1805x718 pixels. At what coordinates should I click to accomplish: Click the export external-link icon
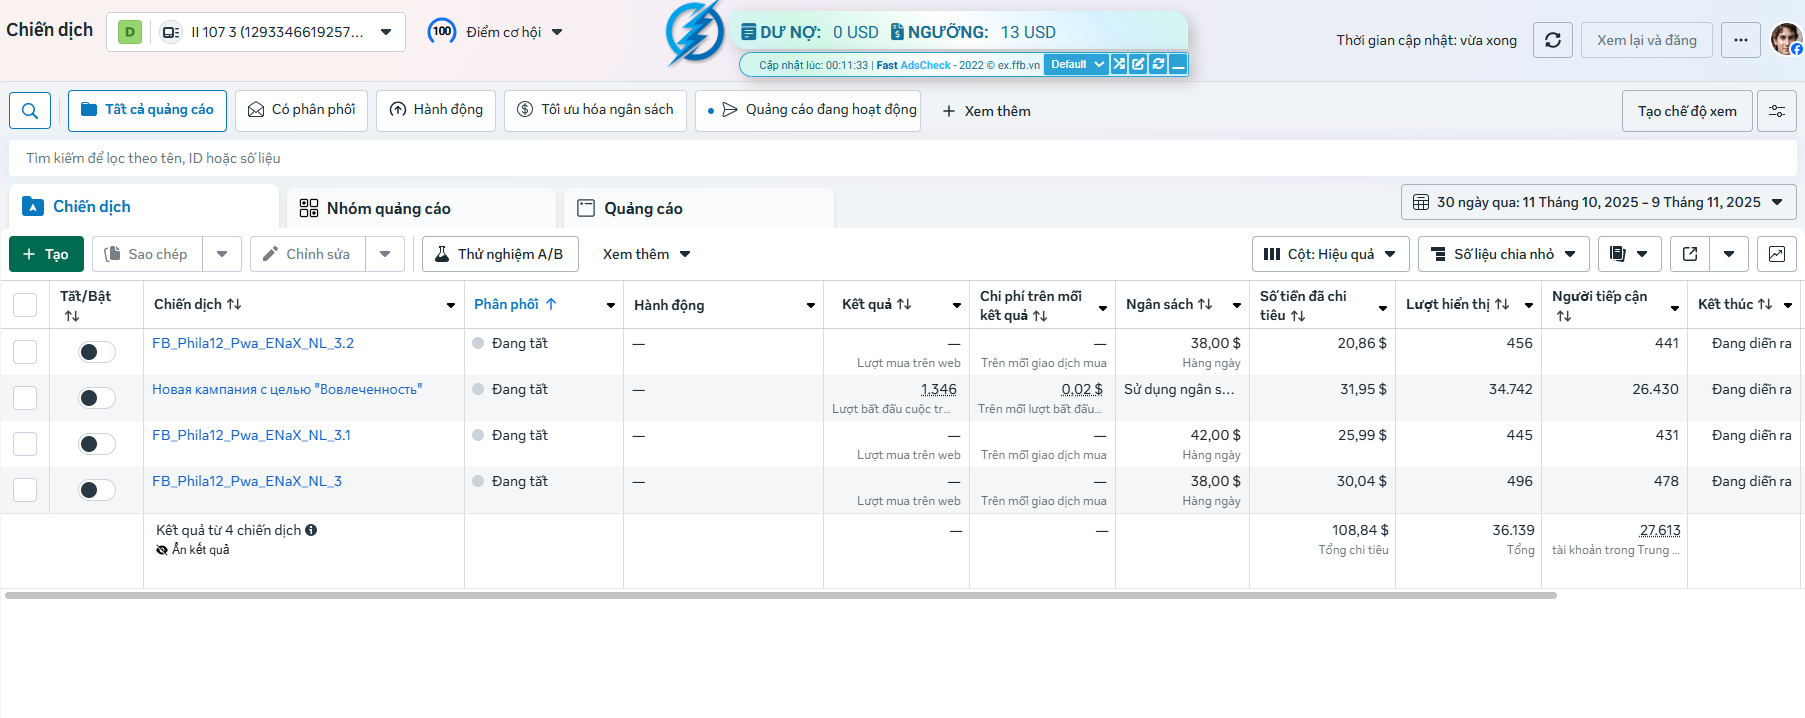click(x=1690, y=254)
